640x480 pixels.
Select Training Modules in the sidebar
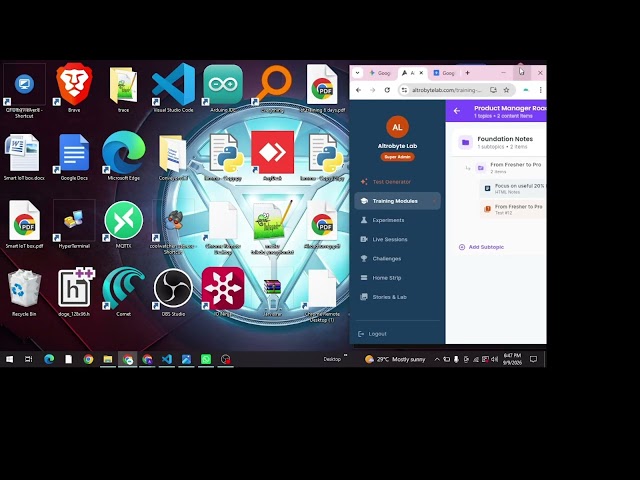[x=397, y=201]
